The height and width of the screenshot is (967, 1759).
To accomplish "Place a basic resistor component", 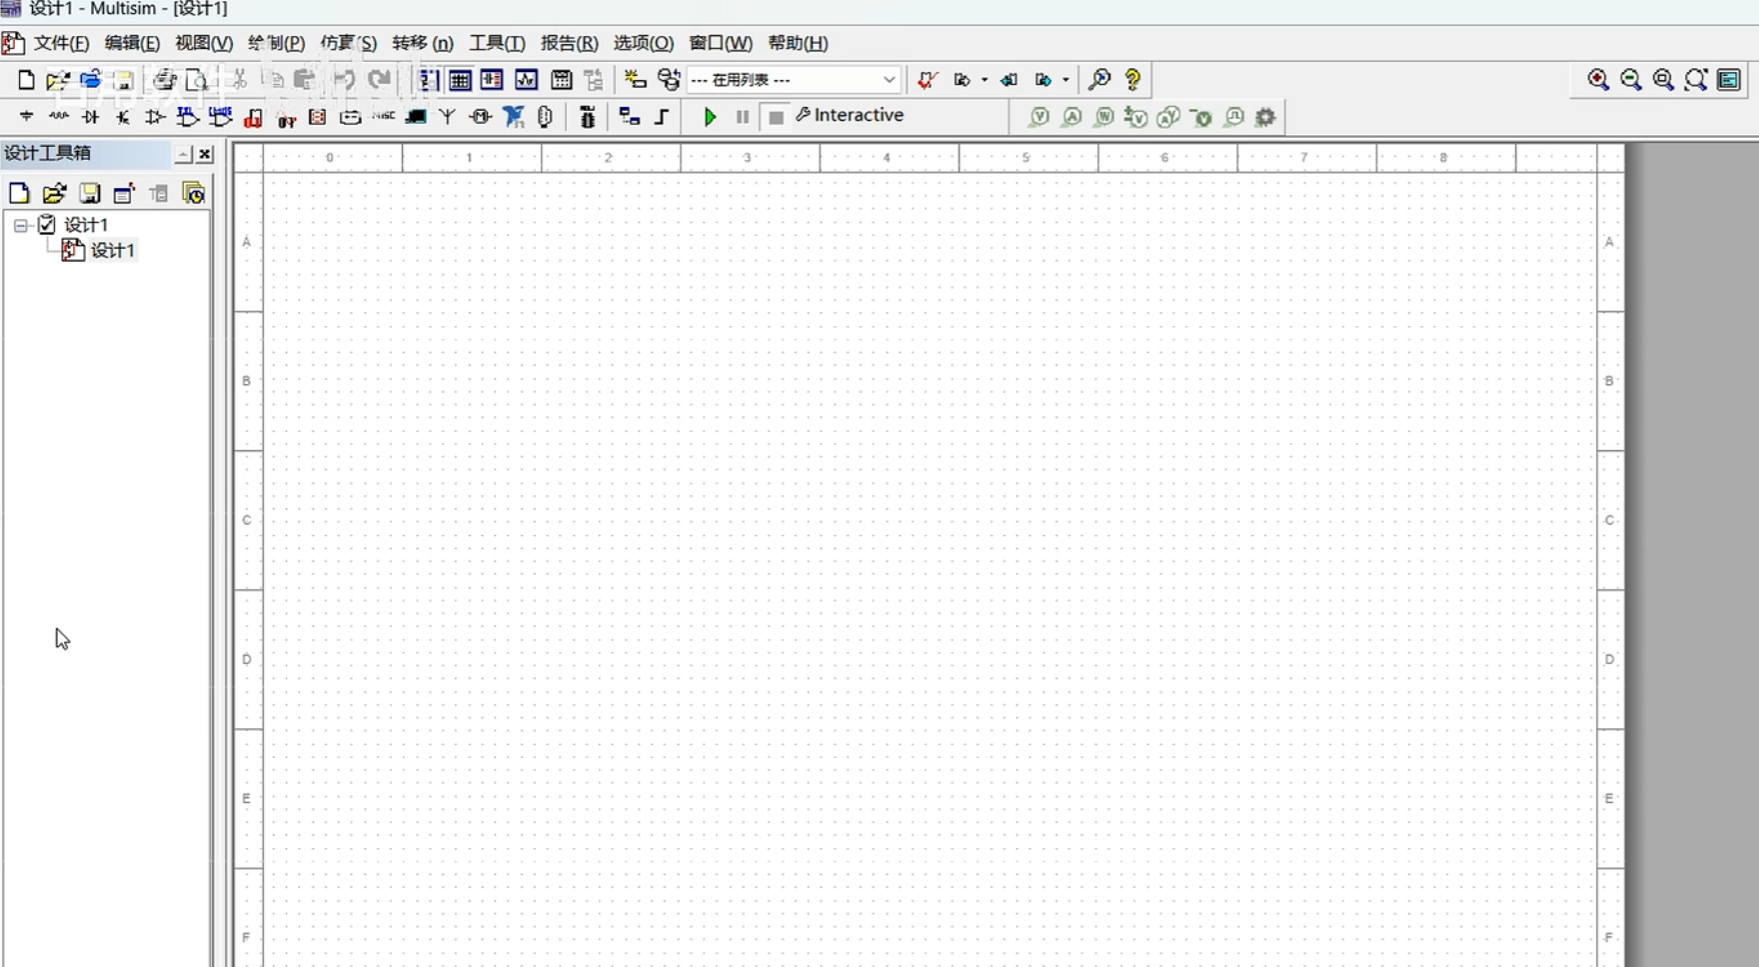I will 59,117.
